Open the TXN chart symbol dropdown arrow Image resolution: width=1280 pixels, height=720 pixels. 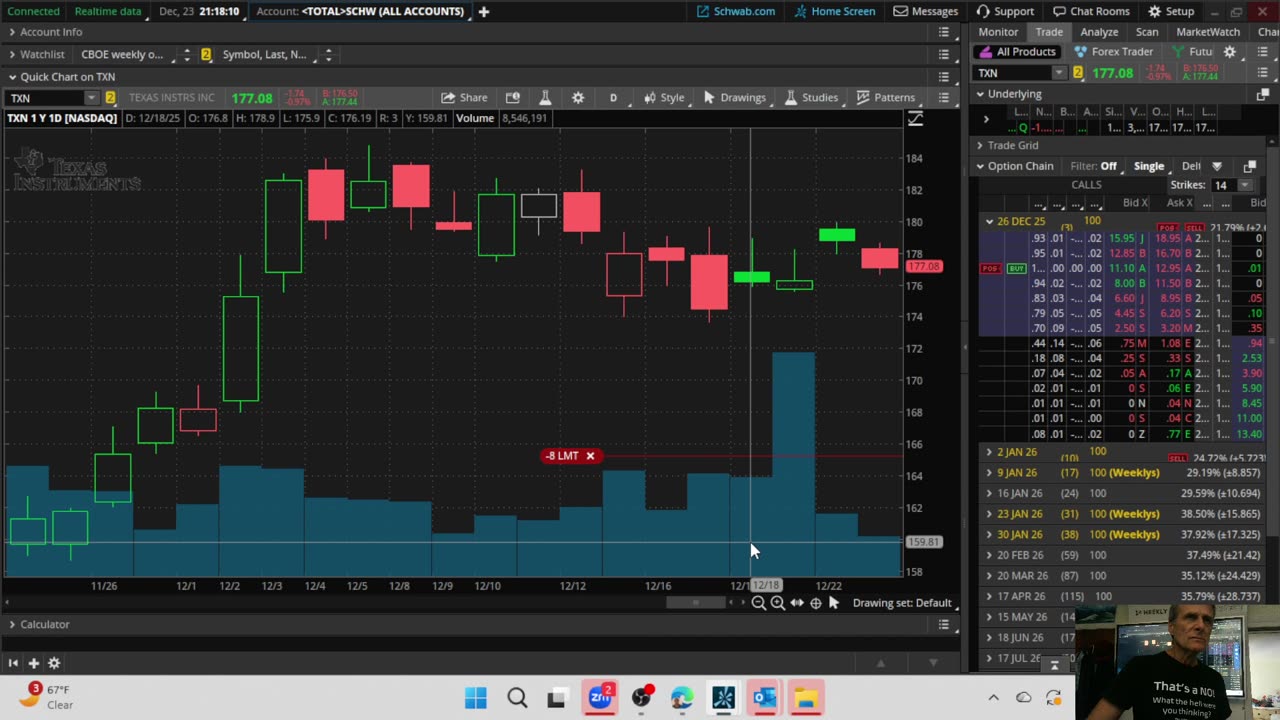tap(91, 98)
